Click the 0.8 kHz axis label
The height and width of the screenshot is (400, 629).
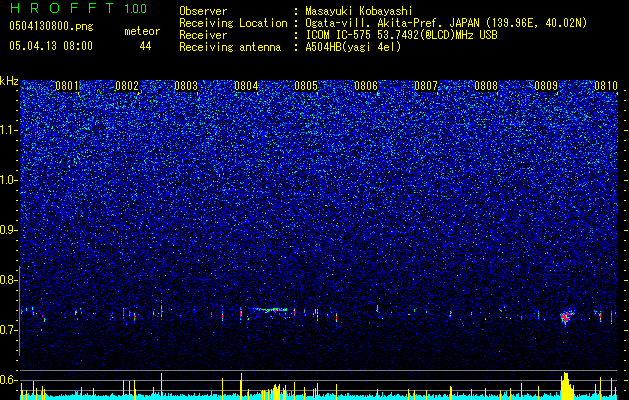[8, 280]
